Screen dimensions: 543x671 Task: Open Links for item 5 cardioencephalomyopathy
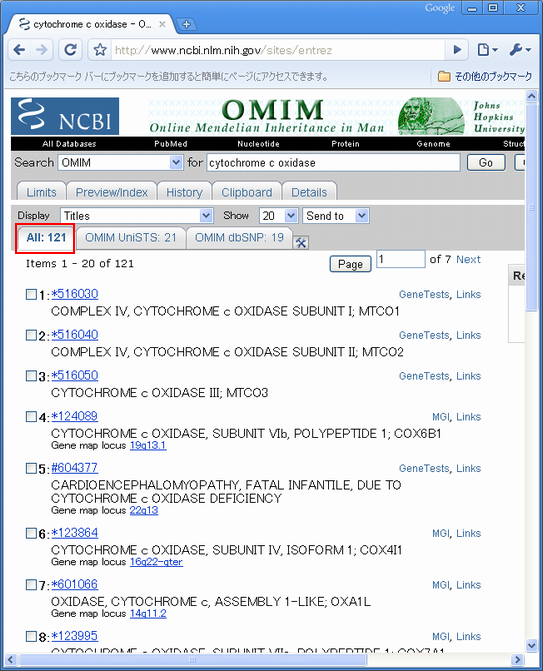(x=469, y=468)
